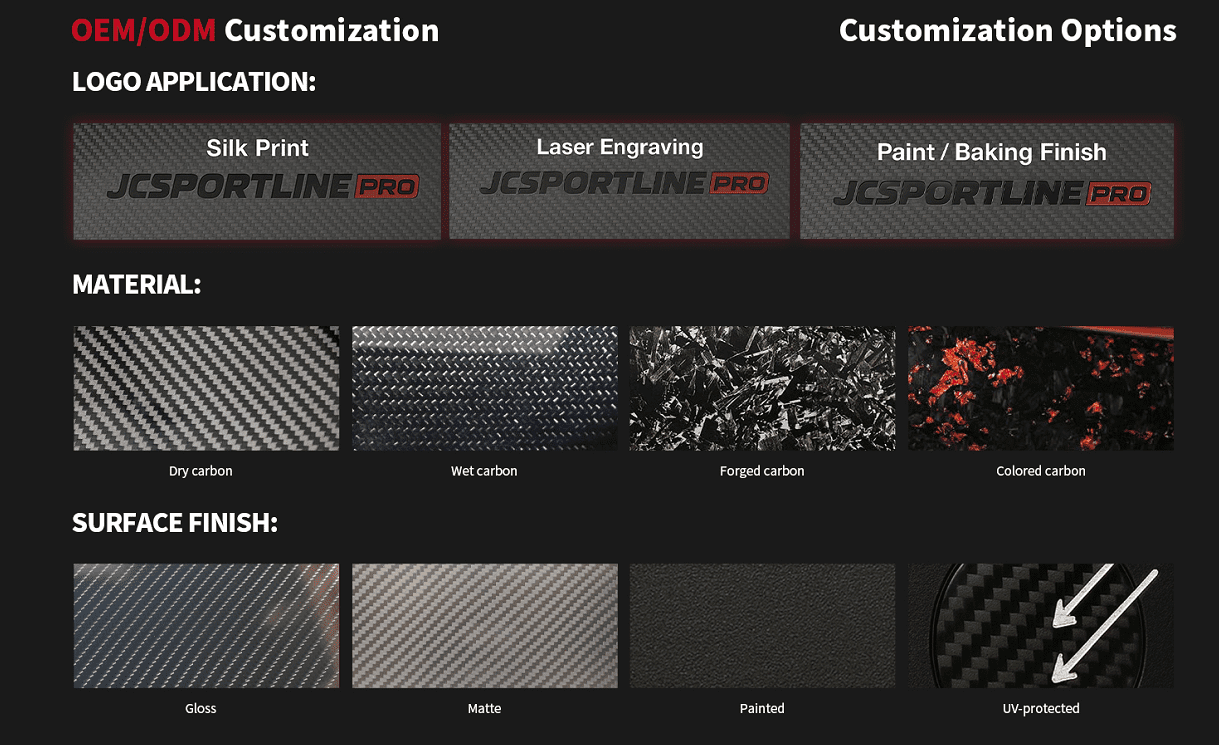
Task: Click the LOGO APPLICATION: section heading
Action: click(194, 82)
